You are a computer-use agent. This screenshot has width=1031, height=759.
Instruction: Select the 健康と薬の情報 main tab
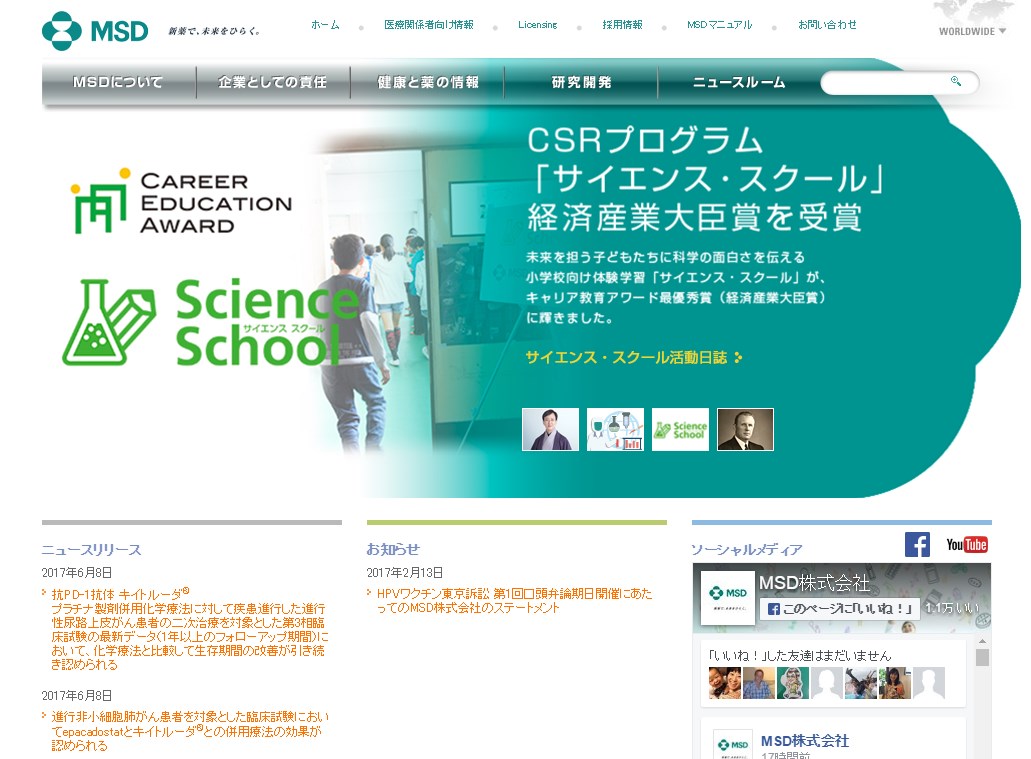427,82
